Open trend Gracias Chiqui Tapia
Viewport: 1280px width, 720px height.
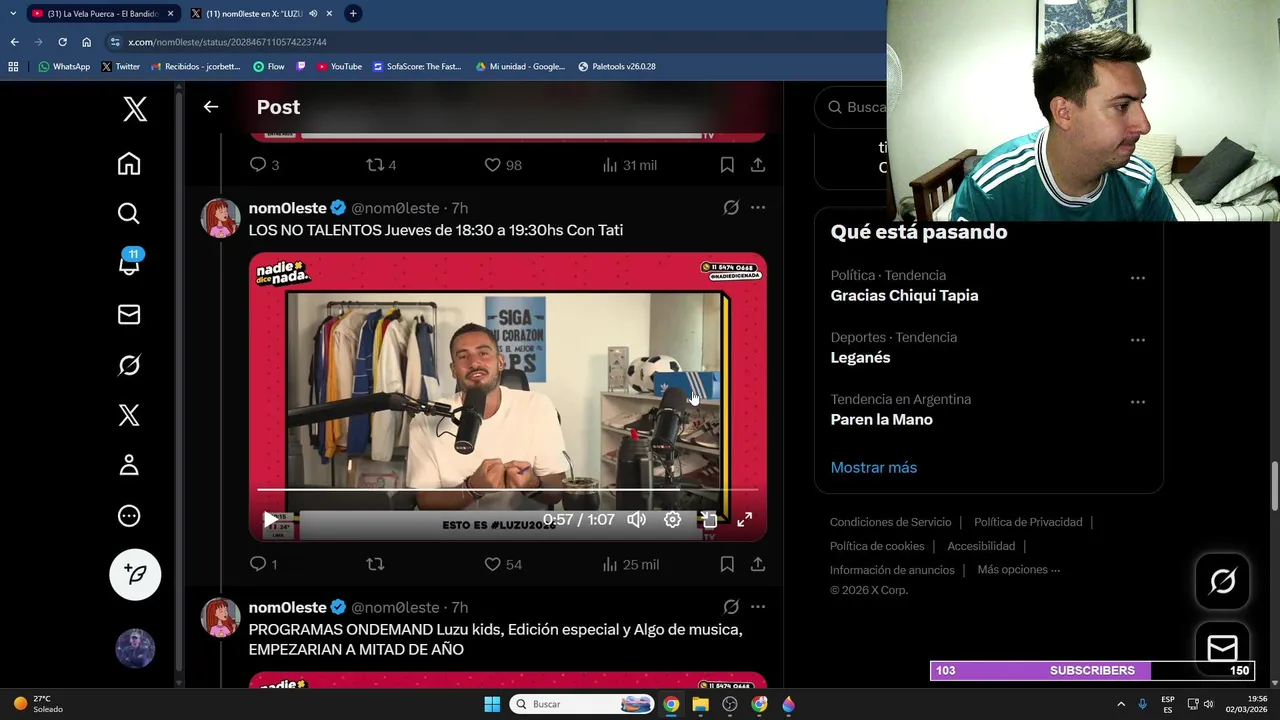pyautogui.click(x=904, y=296)
